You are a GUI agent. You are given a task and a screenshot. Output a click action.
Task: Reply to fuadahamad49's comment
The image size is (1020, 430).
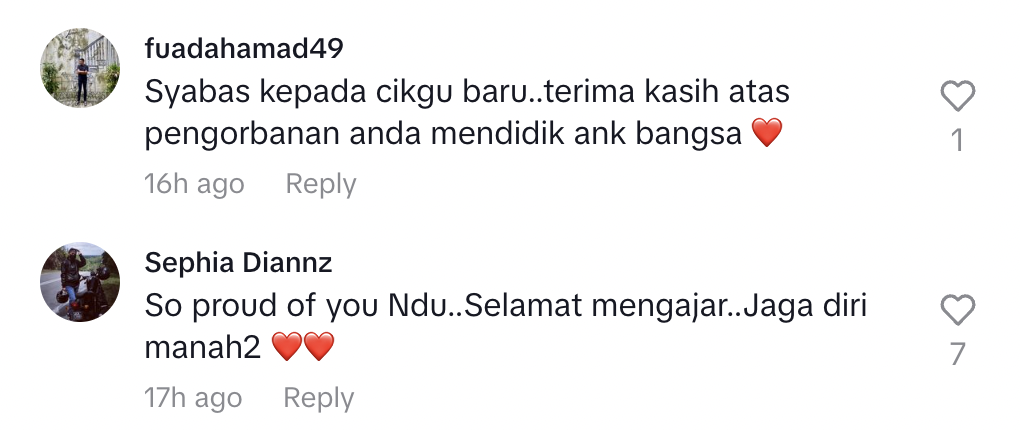click(x=321, y=184)
